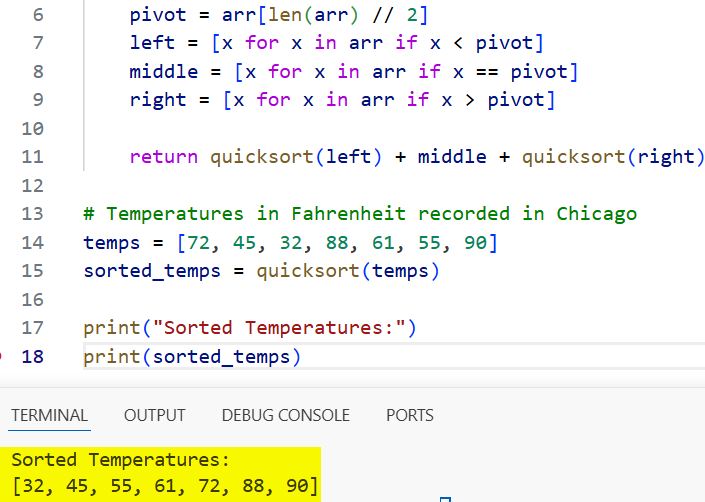Place cursor on 'pivot' variable on line 6

[158, 16]
